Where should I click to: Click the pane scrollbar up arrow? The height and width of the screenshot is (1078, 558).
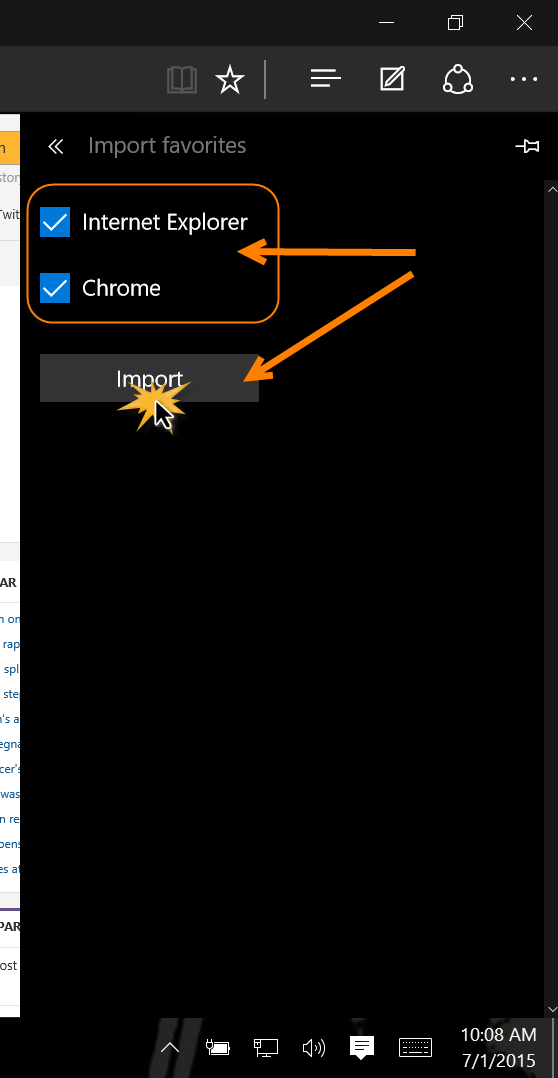[551, 188]
